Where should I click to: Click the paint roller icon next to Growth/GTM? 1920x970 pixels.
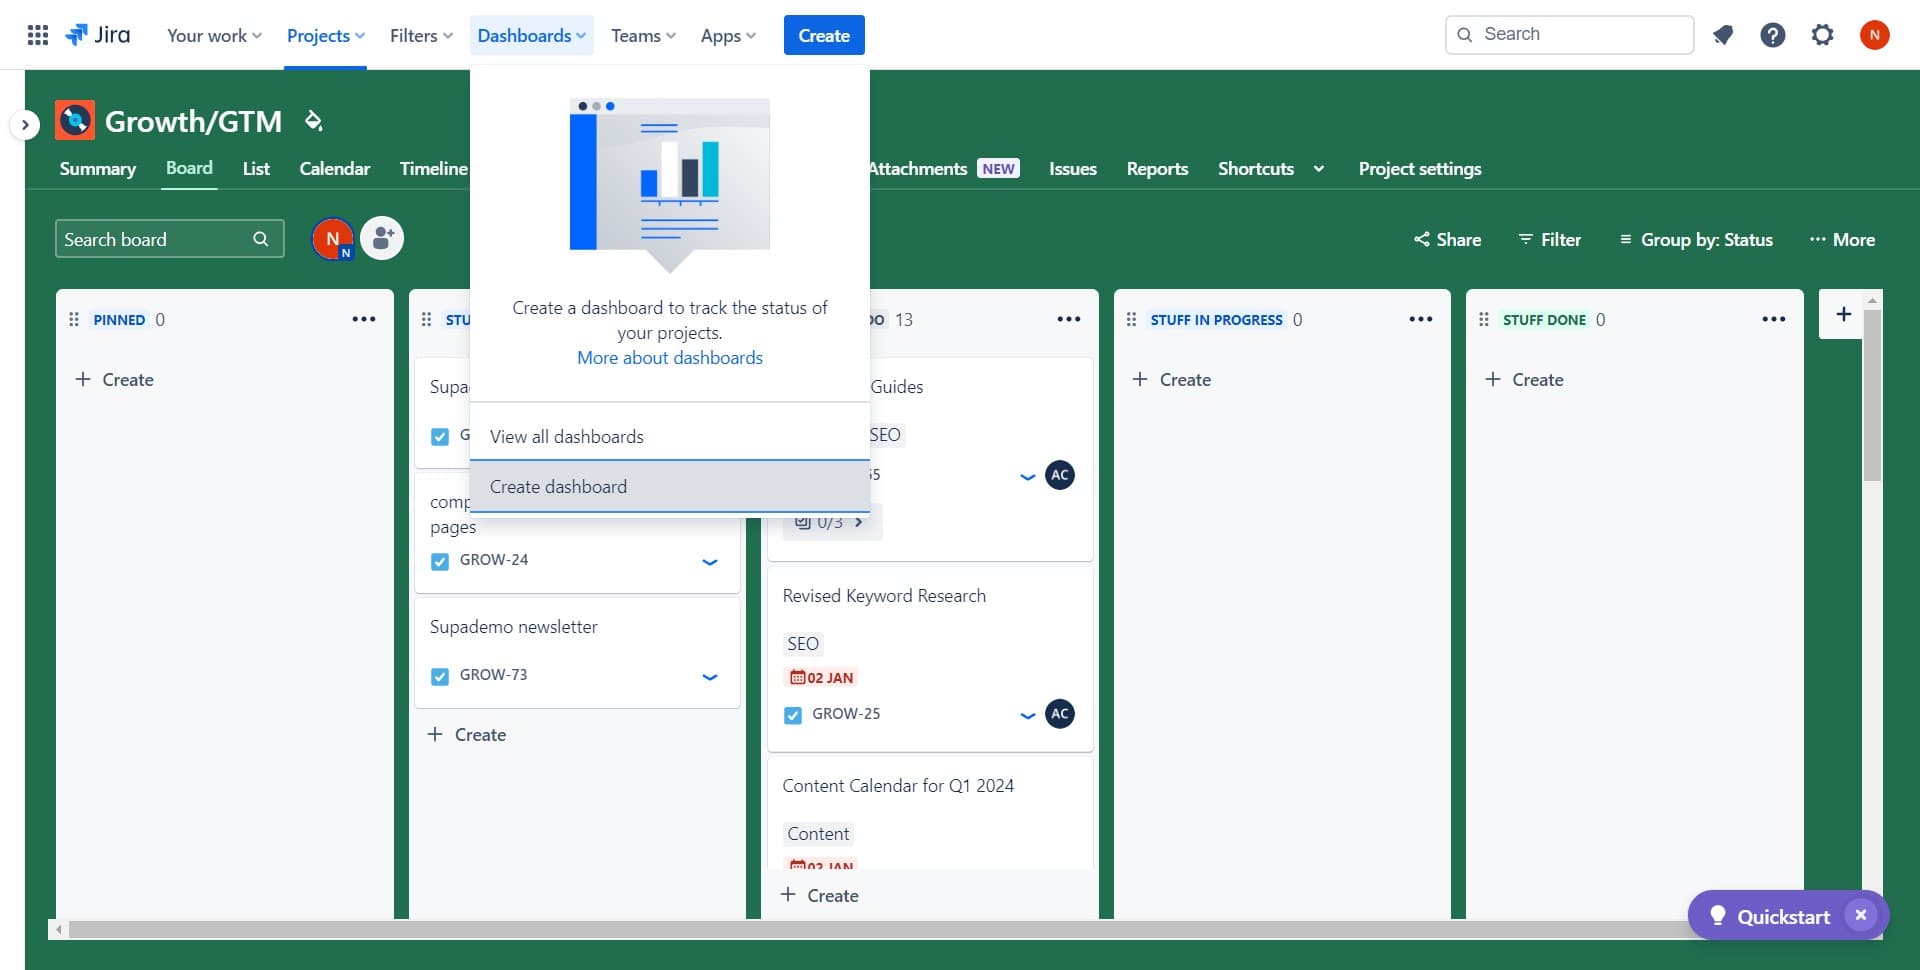coord(313,120)
